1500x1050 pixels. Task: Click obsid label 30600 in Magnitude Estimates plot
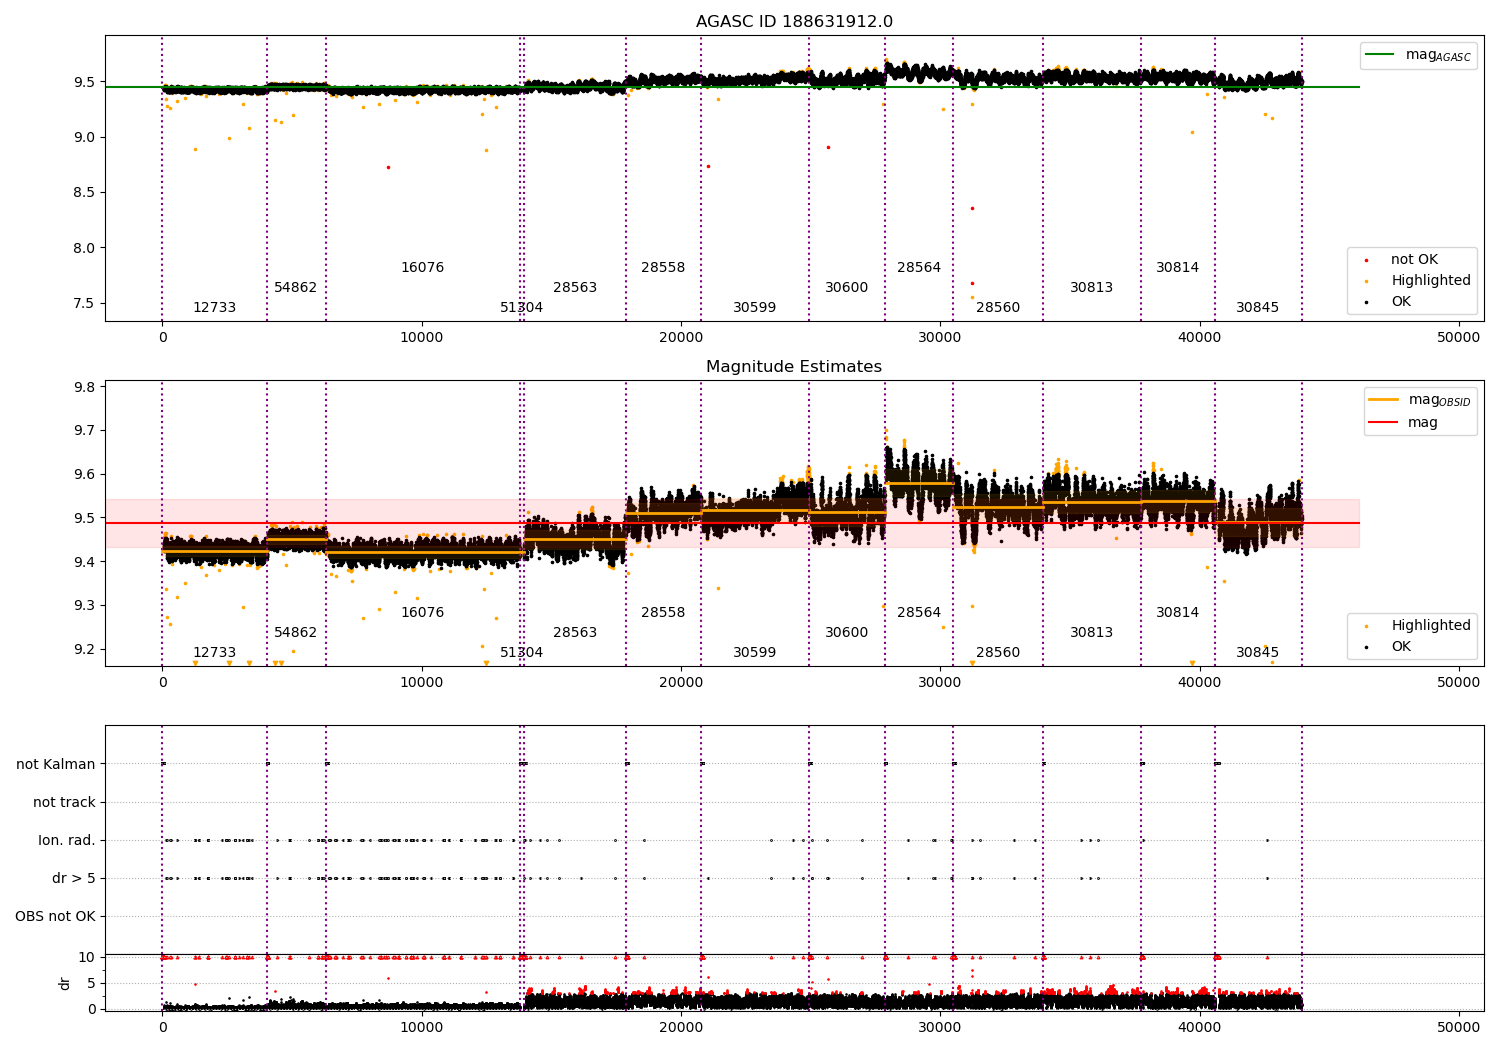[846, 633]
